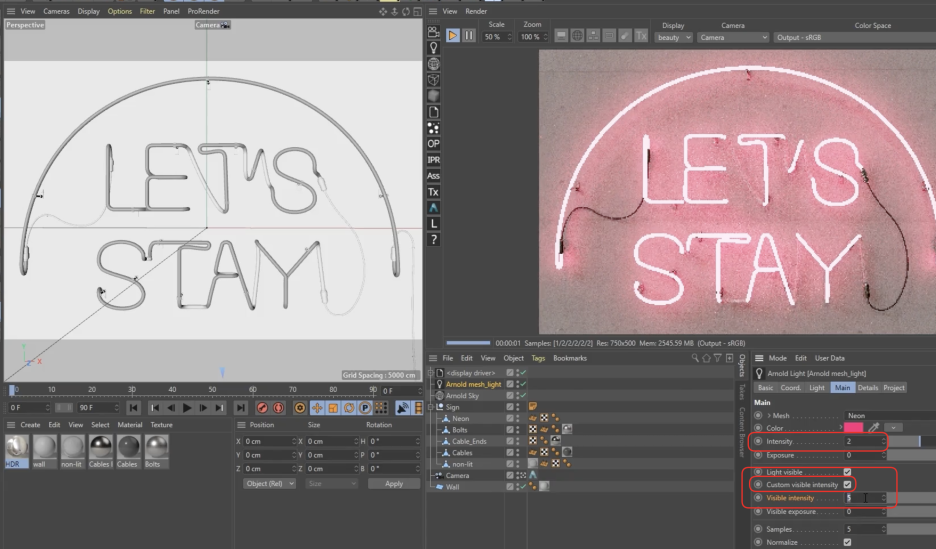Jump to the end of the animation

(x=240, y=408)
